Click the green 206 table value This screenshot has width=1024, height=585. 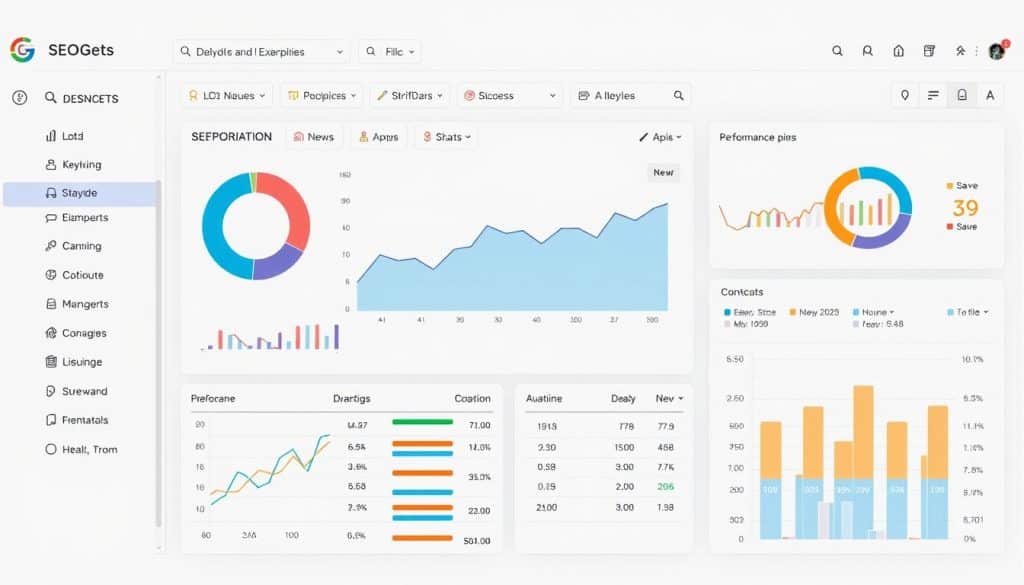pos(665,486)
